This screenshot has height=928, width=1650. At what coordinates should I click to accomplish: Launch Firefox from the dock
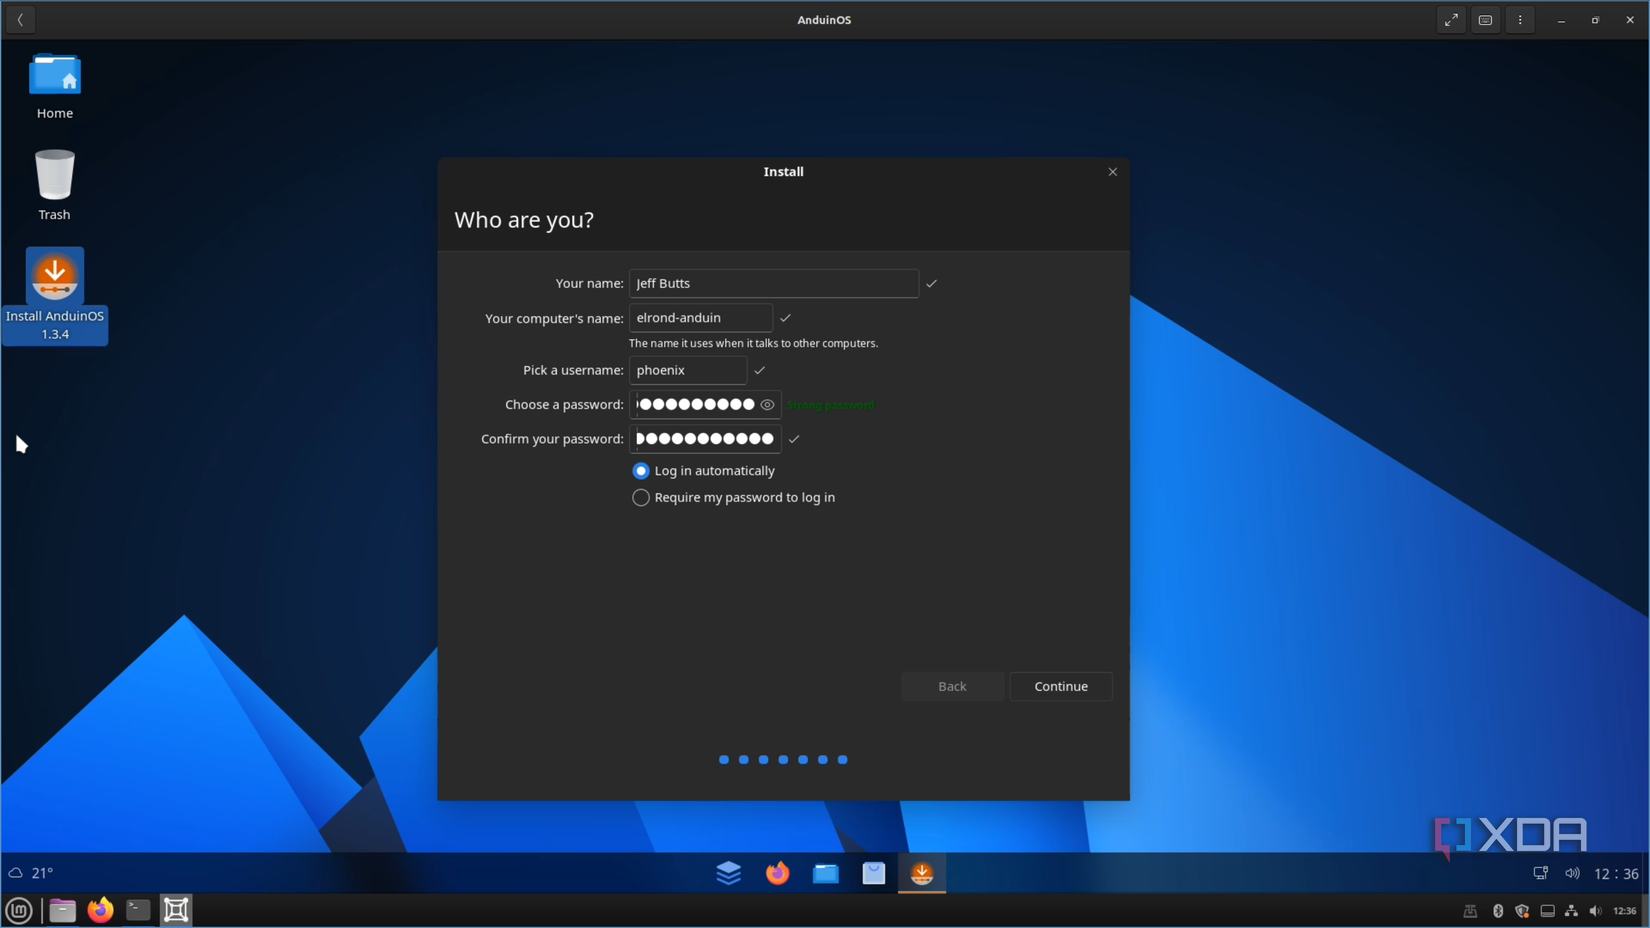777,873
